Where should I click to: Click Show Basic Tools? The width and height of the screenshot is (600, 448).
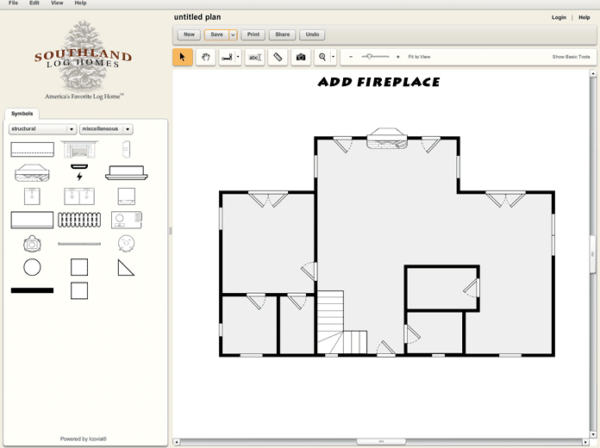[571, 57]
